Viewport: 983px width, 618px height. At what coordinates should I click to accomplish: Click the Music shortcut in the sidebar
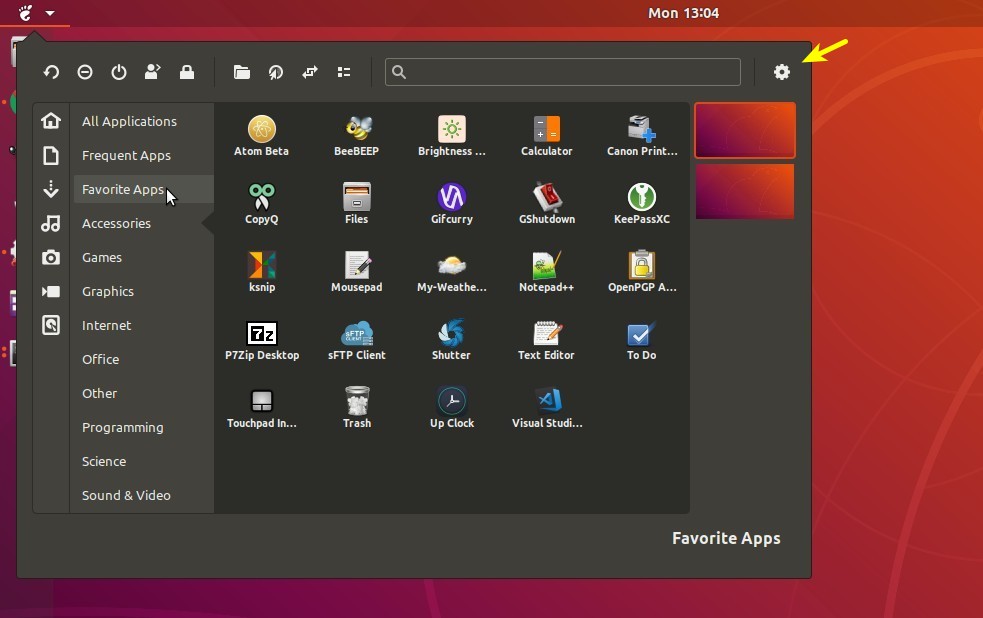tap(51, 223)
